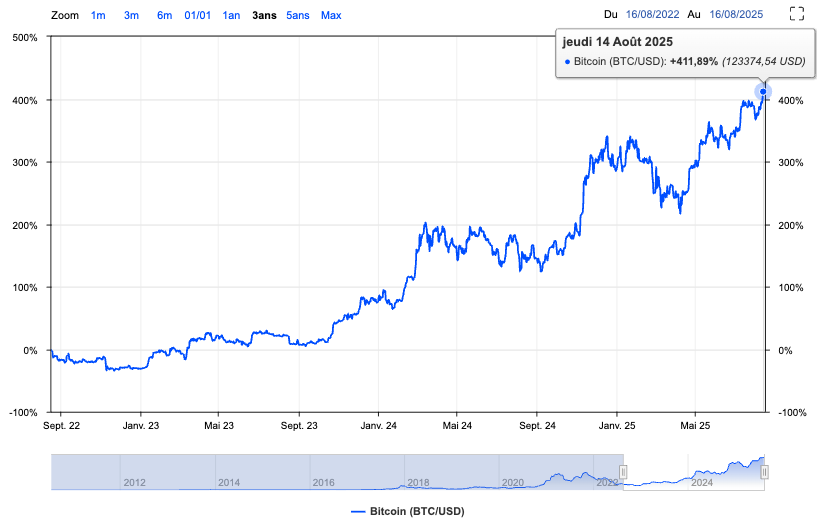Zoom the chart to 1an
This screenshot has height=526, width=825.
click(x=231, y=15)
